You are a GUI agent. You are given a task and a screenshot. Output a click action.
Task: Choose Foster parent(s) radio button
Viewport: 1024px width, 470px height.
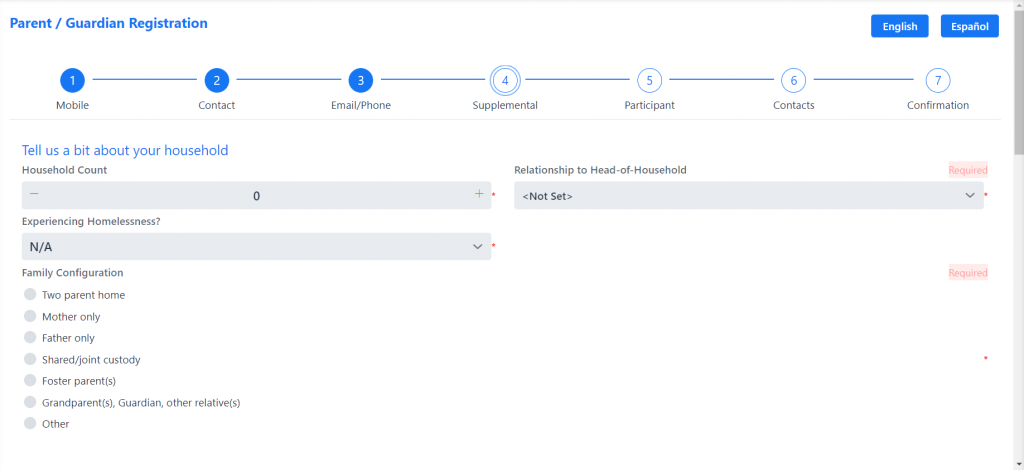(x=29, y=380)
